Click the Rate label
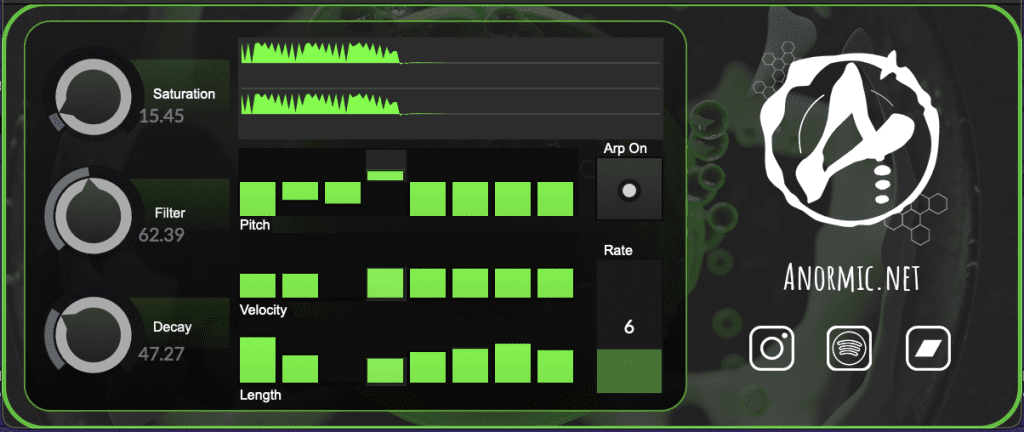This screenshot has height=432, width=1024. [618, 250]
